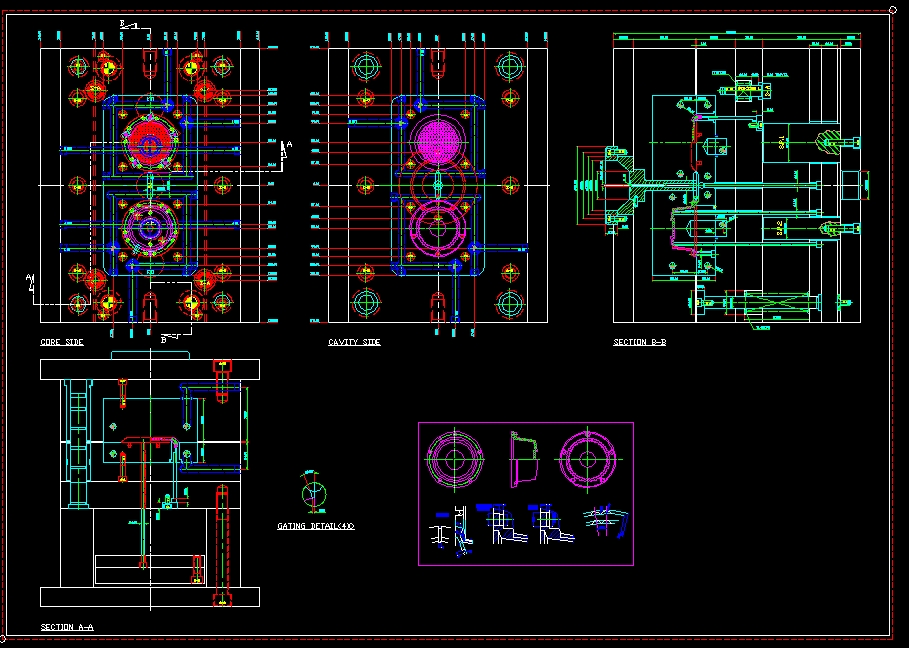Viewport: 909px width, 648px height.
Task: Select the red core insert circle in Core Side view
Action: pyautogui.click(x=148, y=140)
